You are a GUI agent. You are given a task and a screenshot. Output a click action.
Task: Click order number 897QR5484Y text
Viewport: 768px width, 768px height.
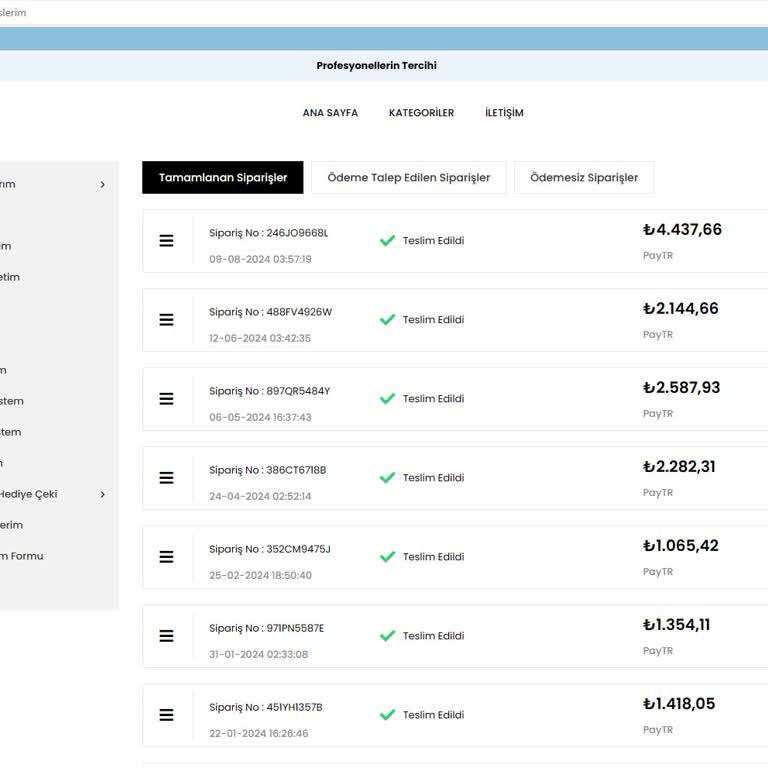click(269, 391)
